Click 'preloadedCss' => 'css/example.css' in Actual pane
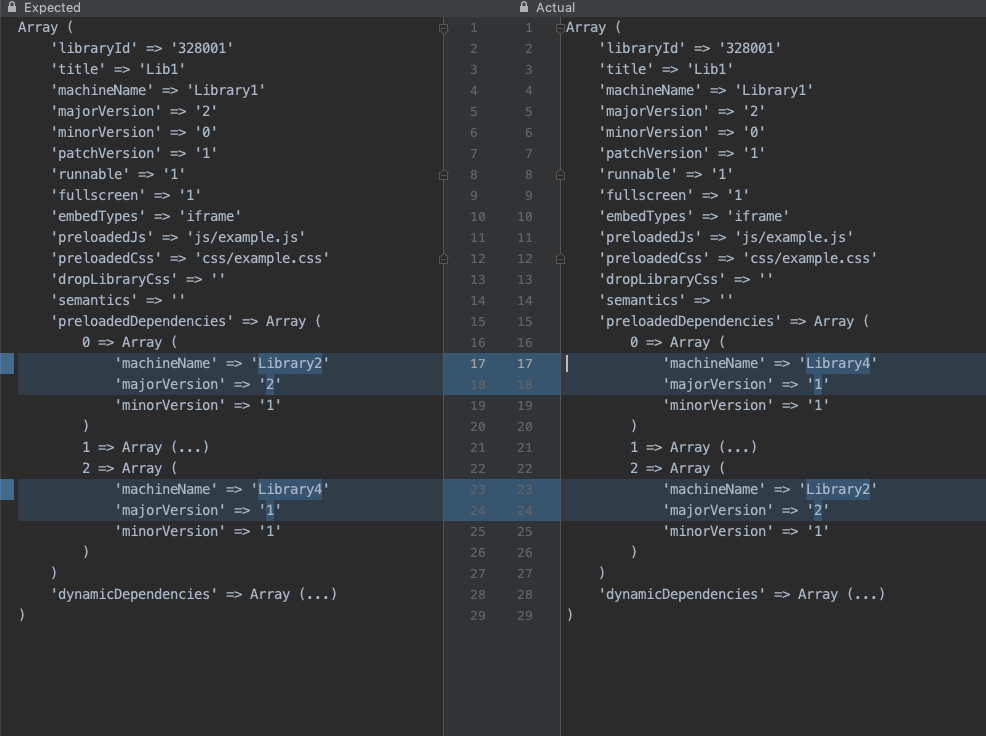The height and width of the screenshot is (736, 986). tap(738, 259)
